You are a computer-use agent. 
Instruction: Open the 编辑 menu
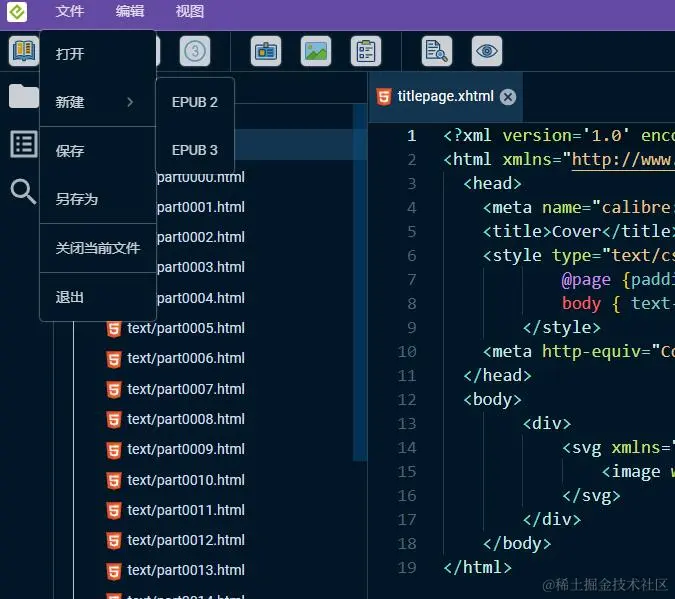point(130,11)
